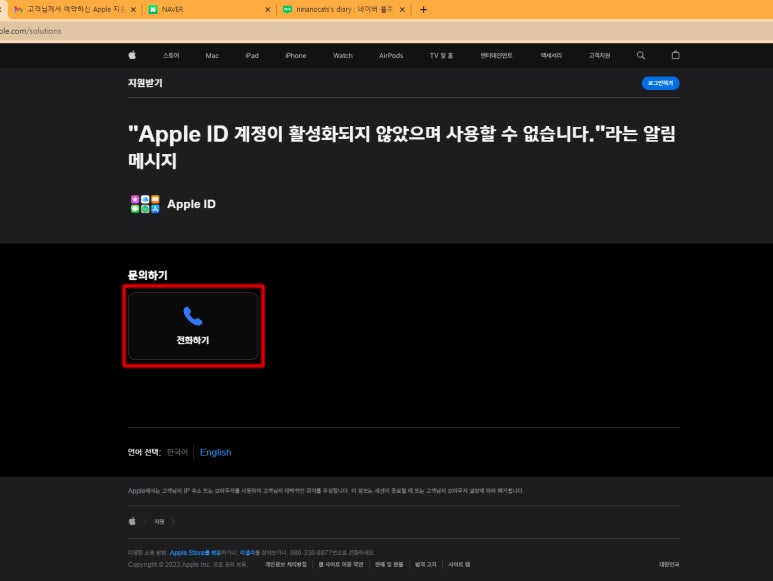Image resolution: width=773 pixels, height=581 pixels.
Task: Click the Apple logo in the footer breadcrumb
Action: tap(132, 521)
